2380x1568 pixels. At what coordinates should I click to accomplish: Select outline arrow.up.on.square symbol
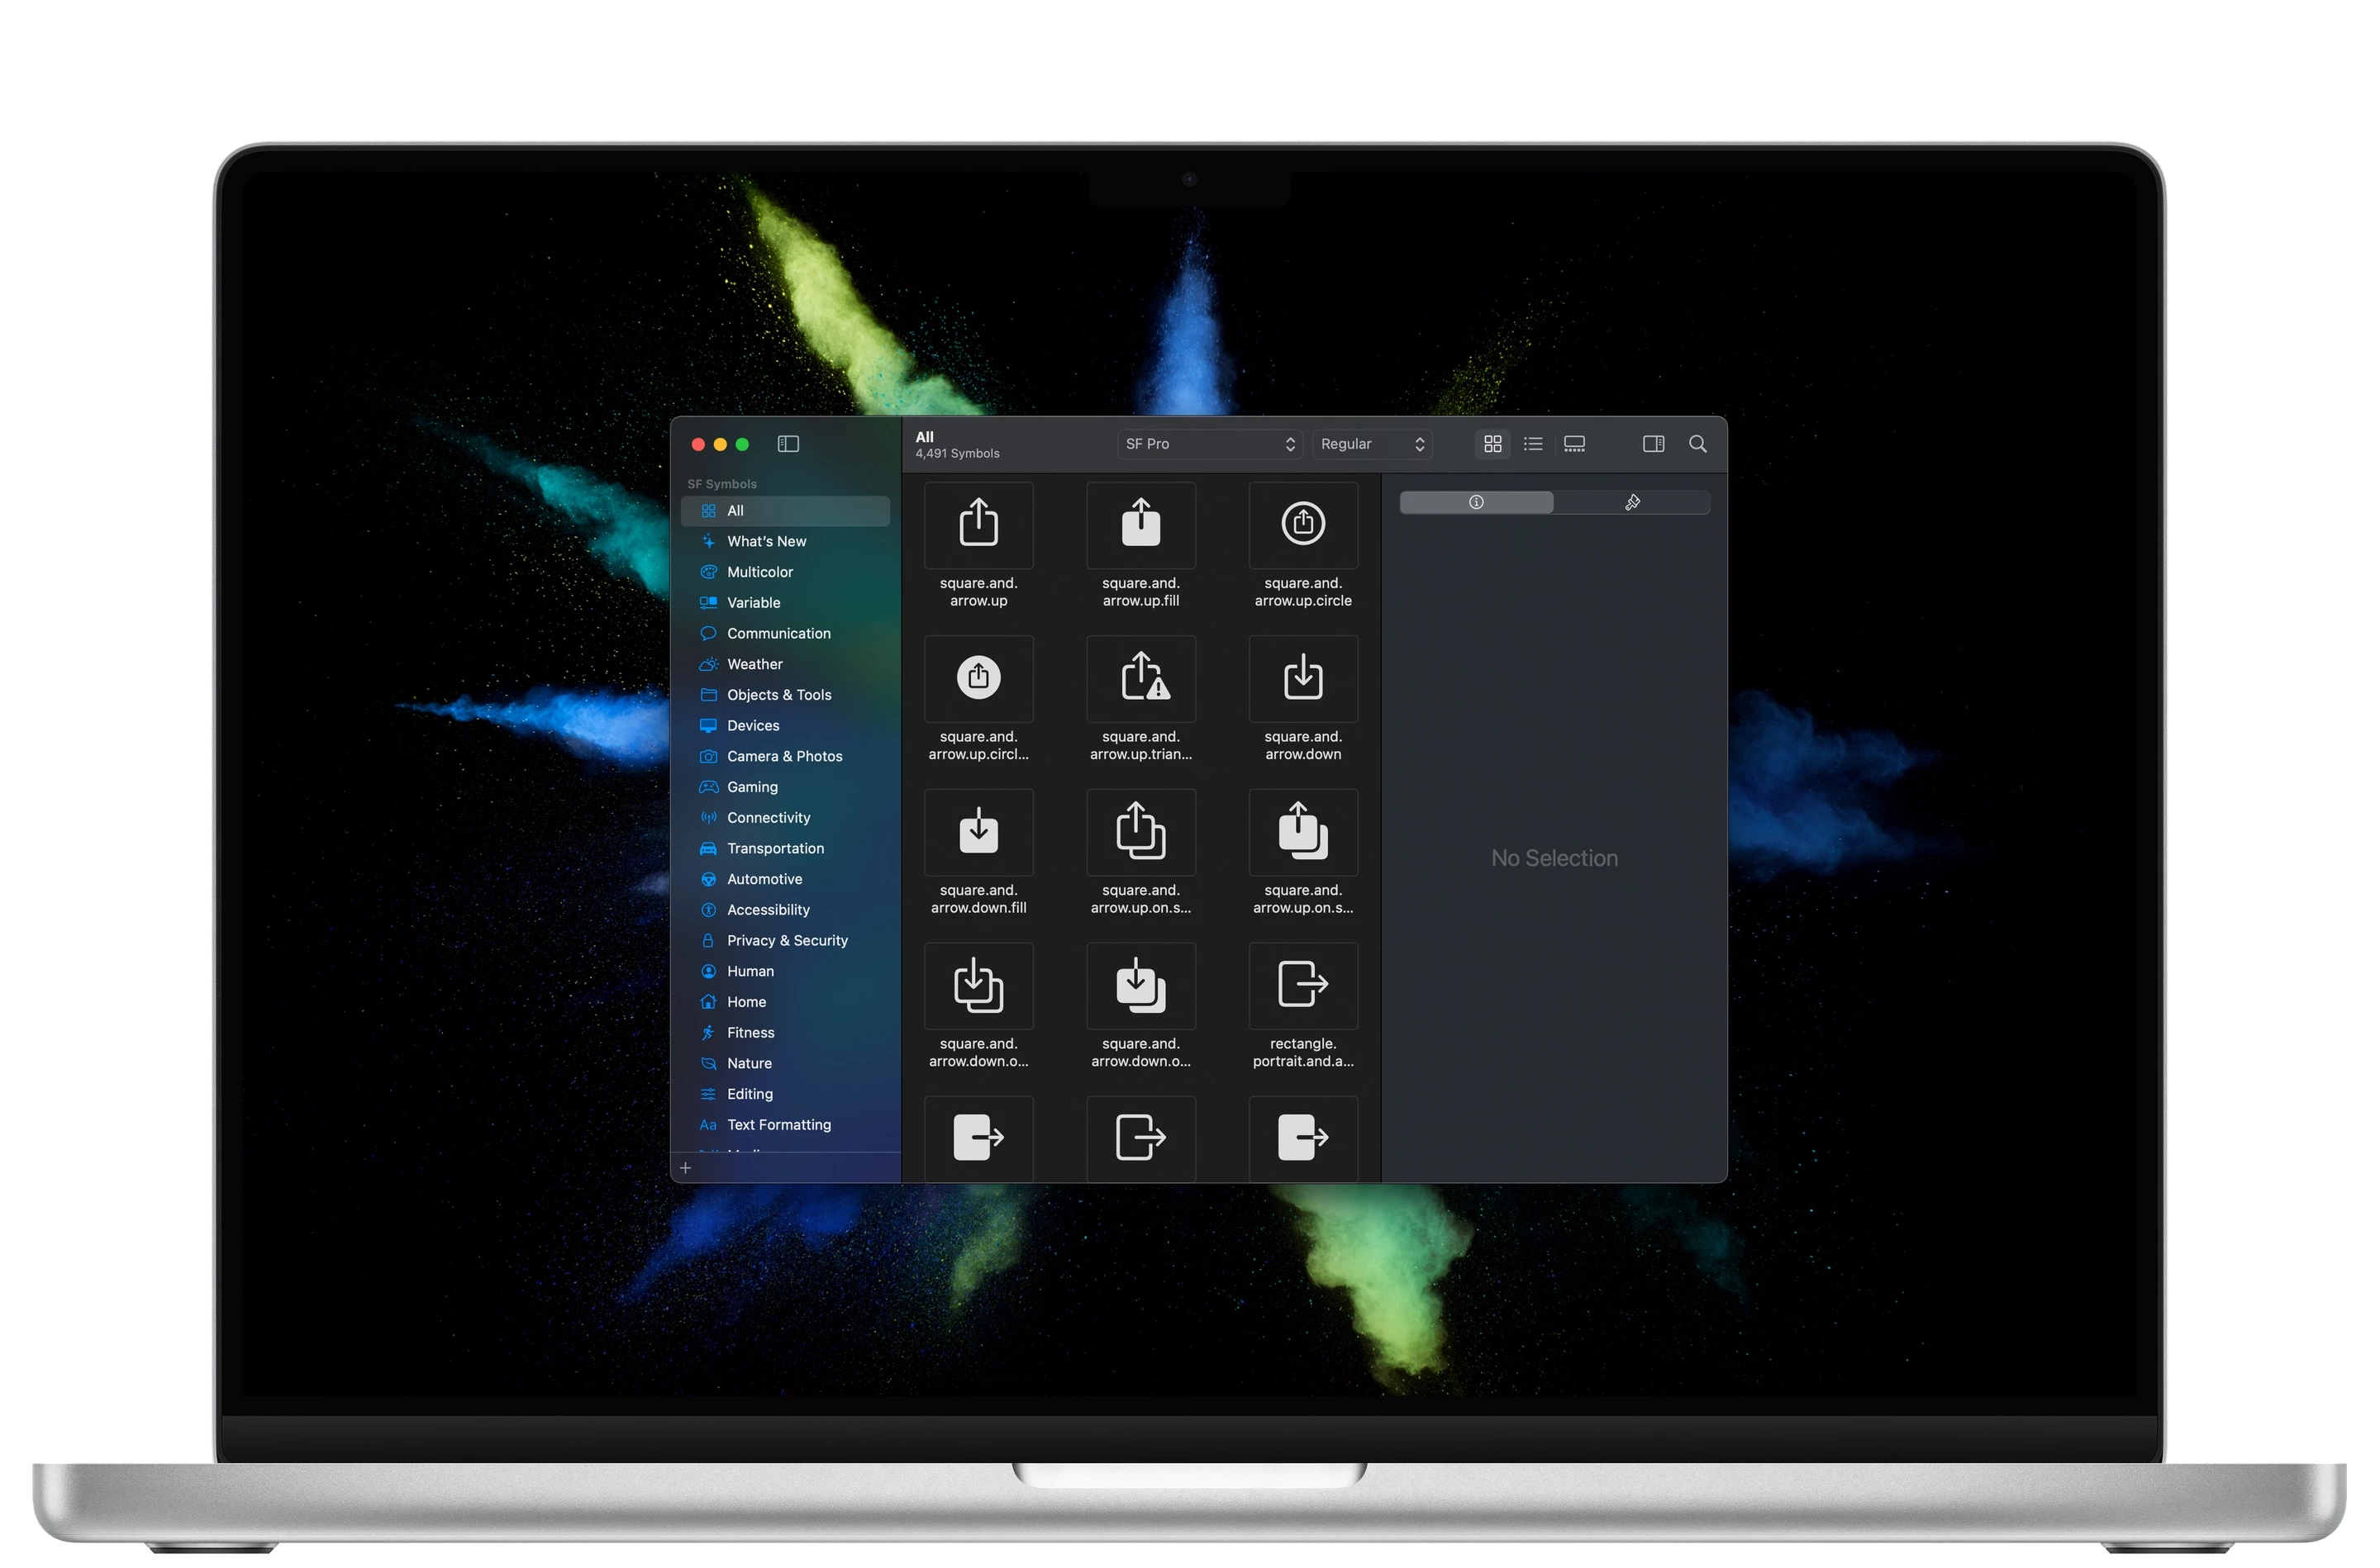pyautogui.click(x=1140, y=832)
